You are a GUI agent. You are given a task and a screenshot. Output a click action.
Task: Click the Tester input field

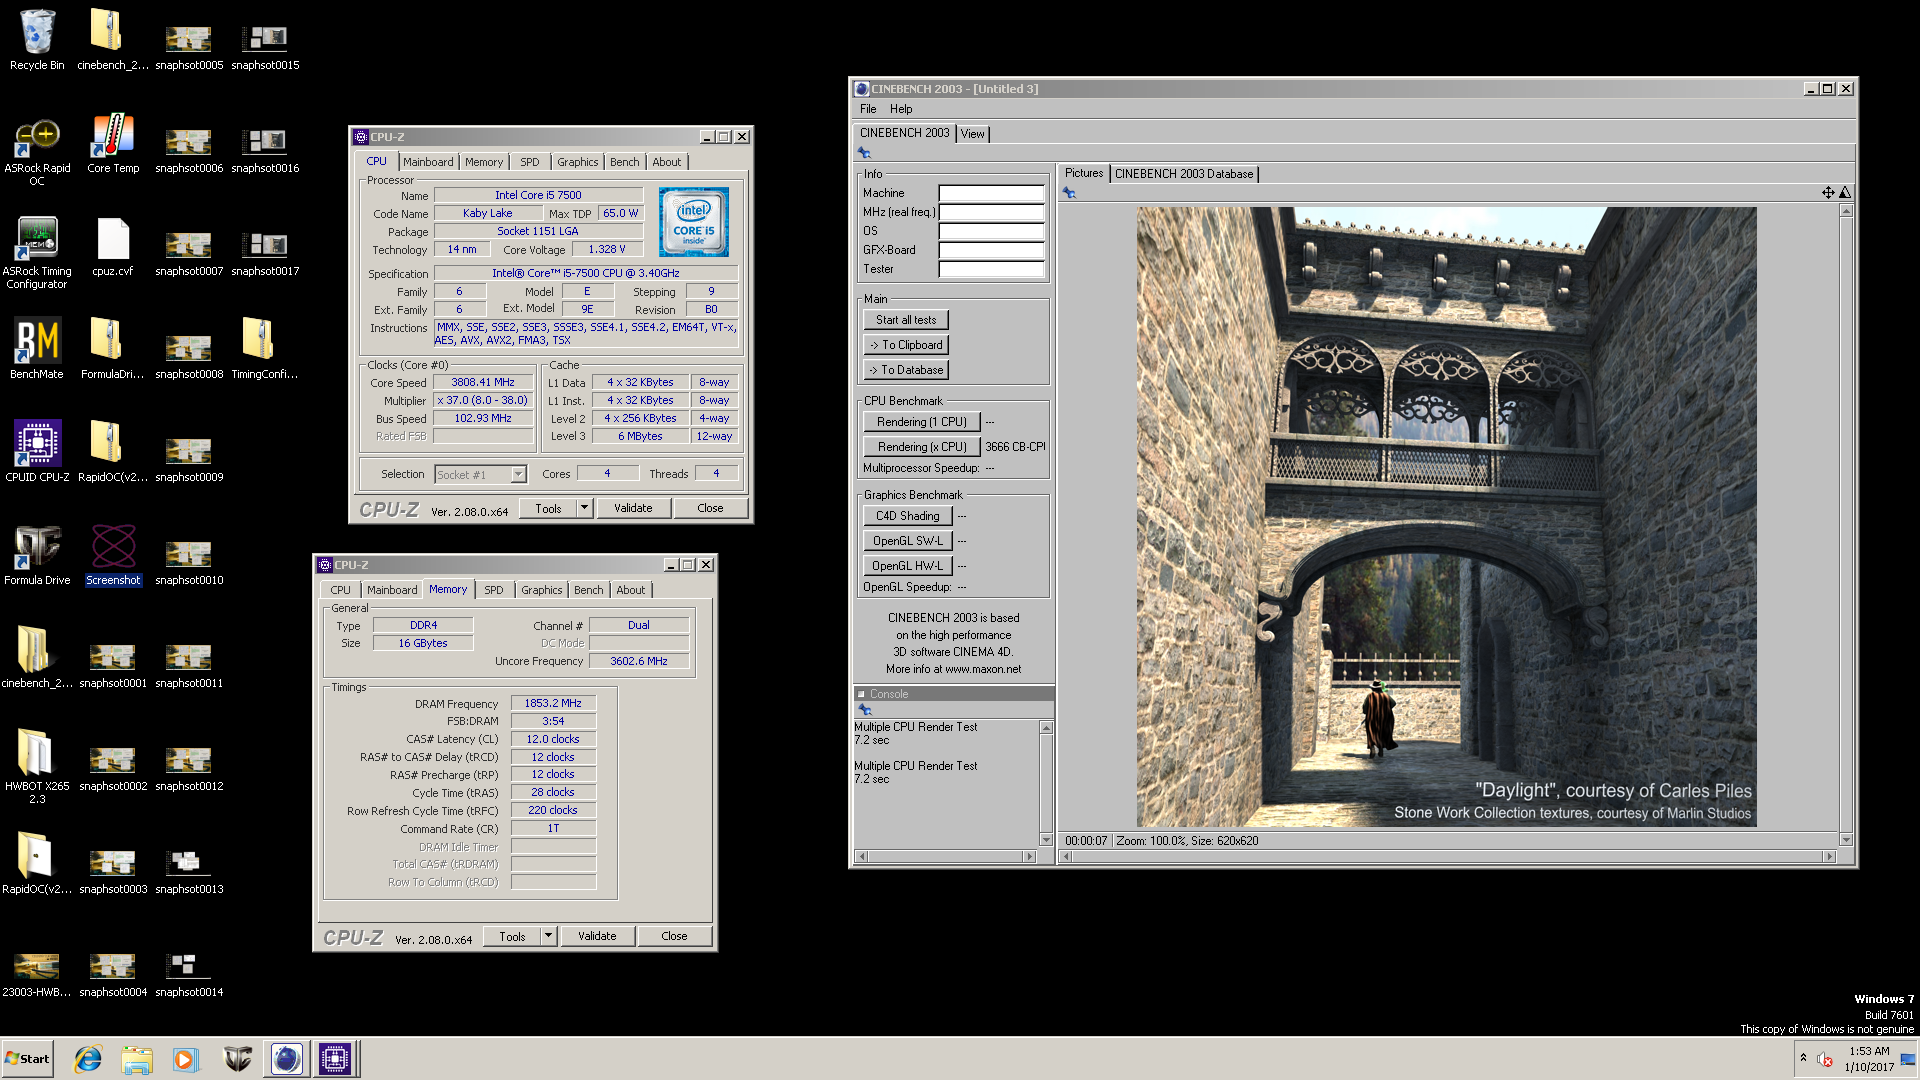tap(991, 269)
